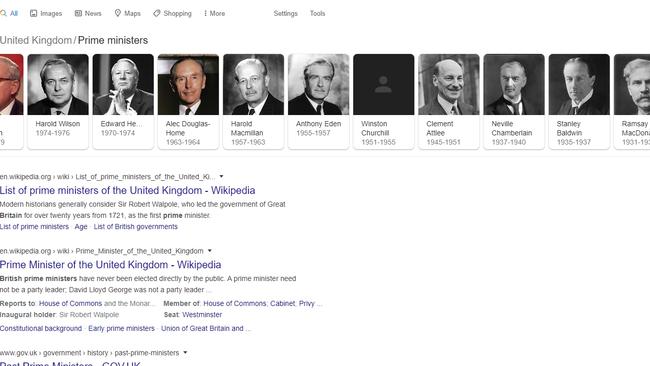Open 'Early prime ministers' sitelink
Viewport: 650px width, 366px height.
click(x=121, y=328)
